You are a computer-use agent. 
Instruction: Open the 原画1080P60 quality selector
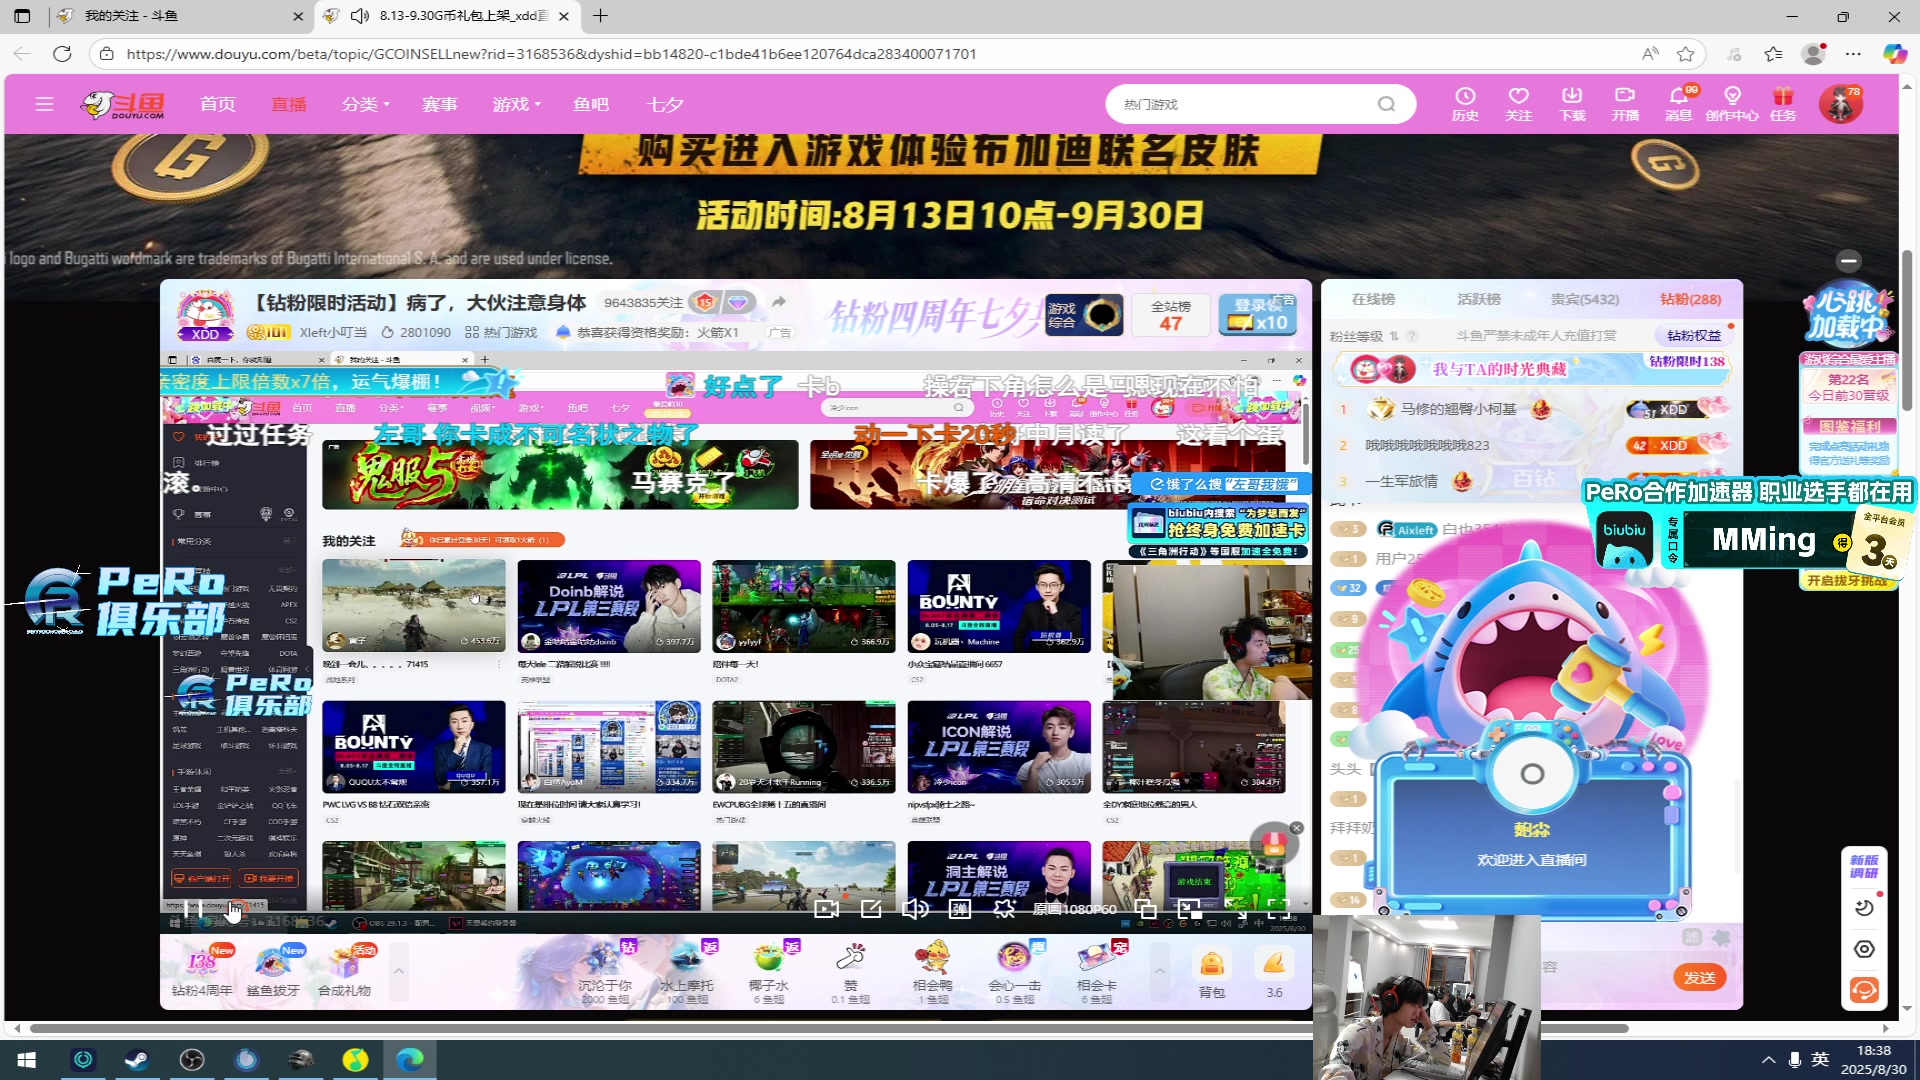click(x=1074, y=909)
